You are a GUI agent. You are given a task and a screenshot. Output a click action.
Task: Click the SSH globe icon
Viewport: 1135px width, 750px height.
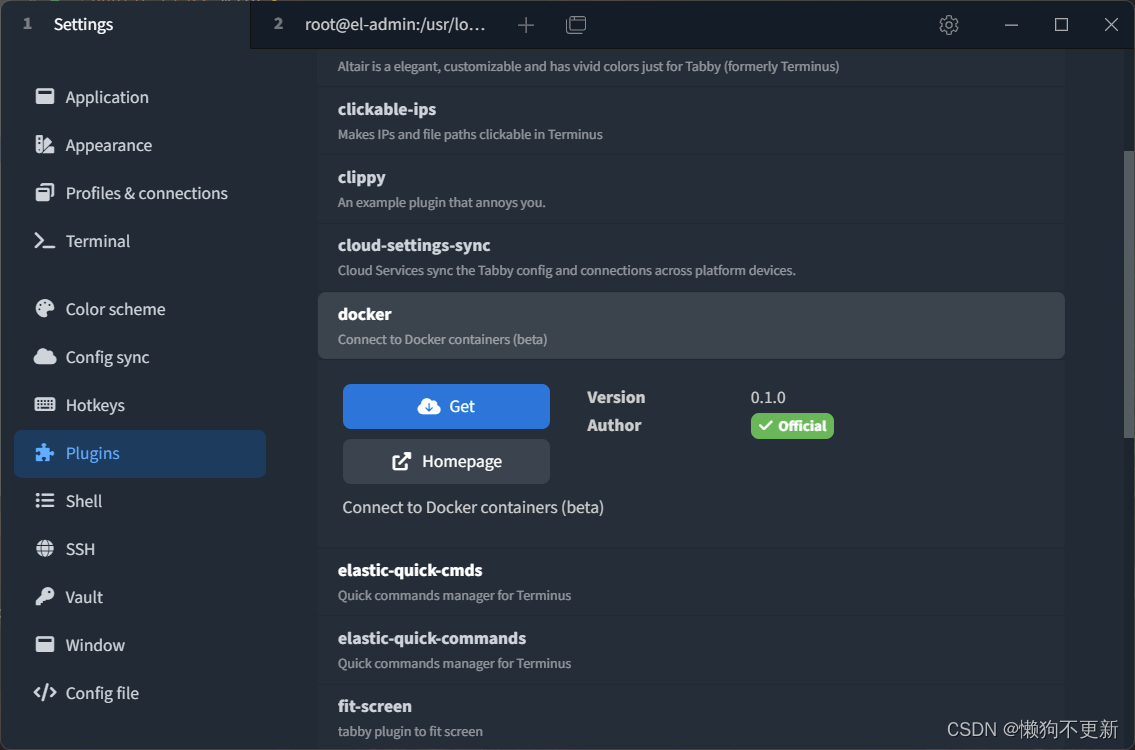tap(45, 549)
